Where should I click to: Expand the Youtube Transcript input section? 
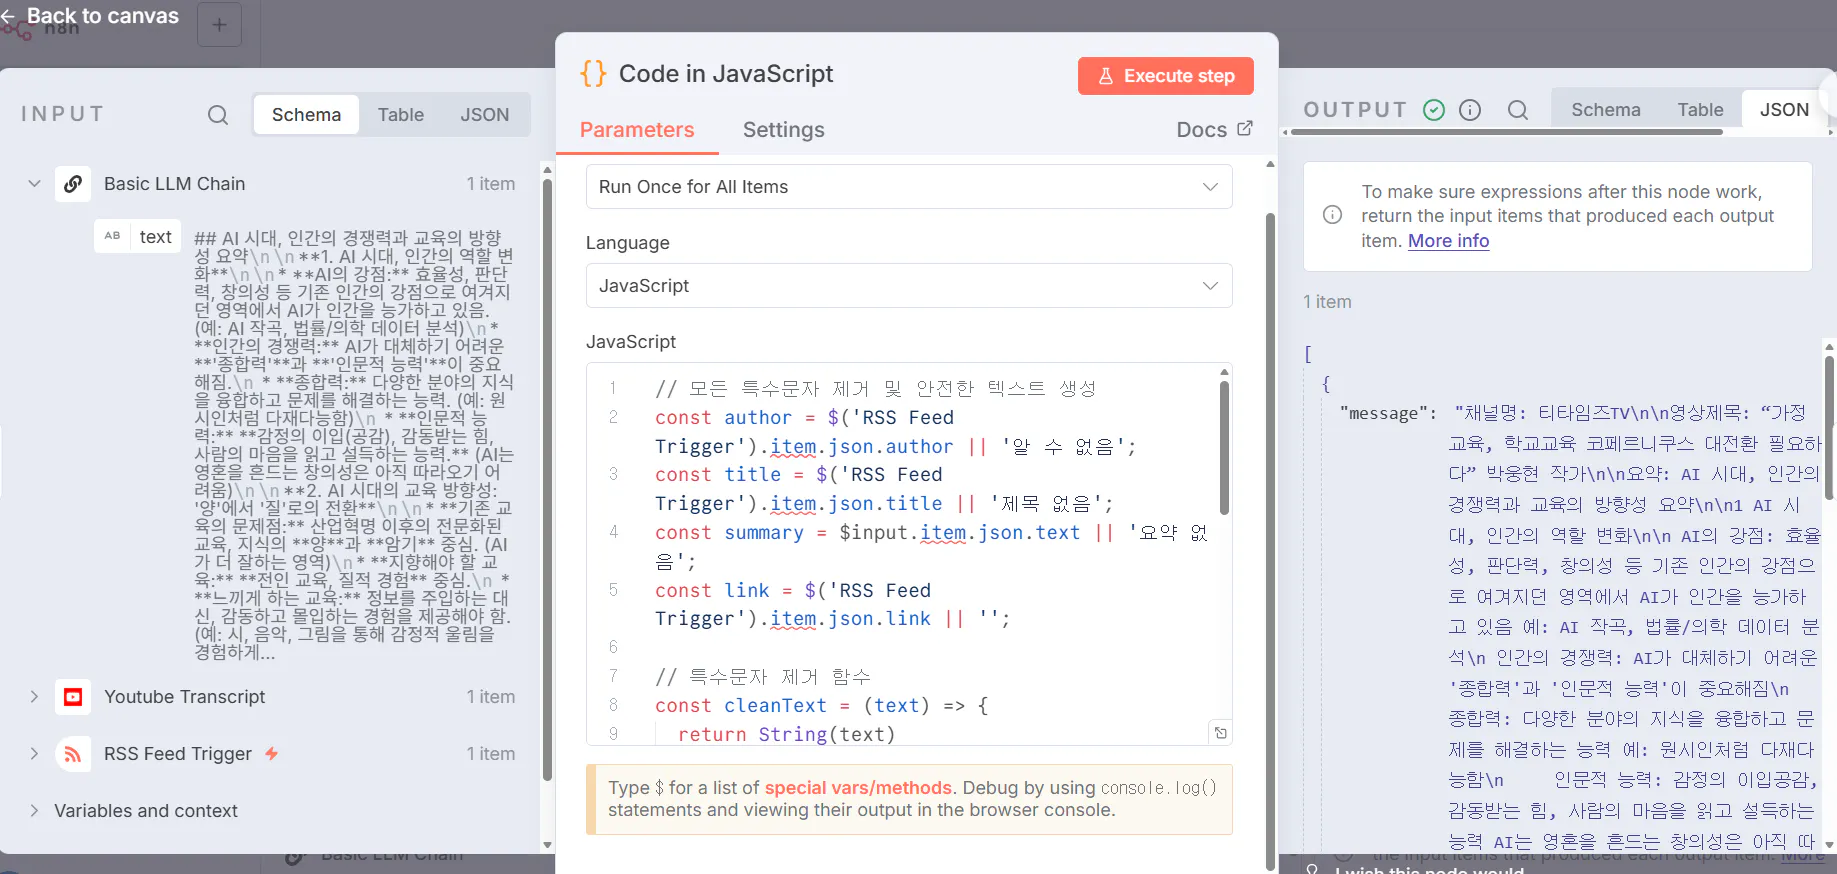point(34,697)
